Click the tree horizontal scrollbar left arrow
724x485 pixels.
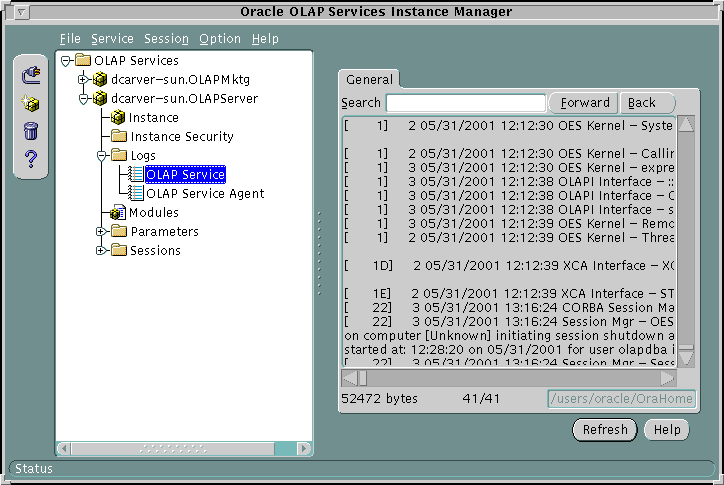[64, 448]
